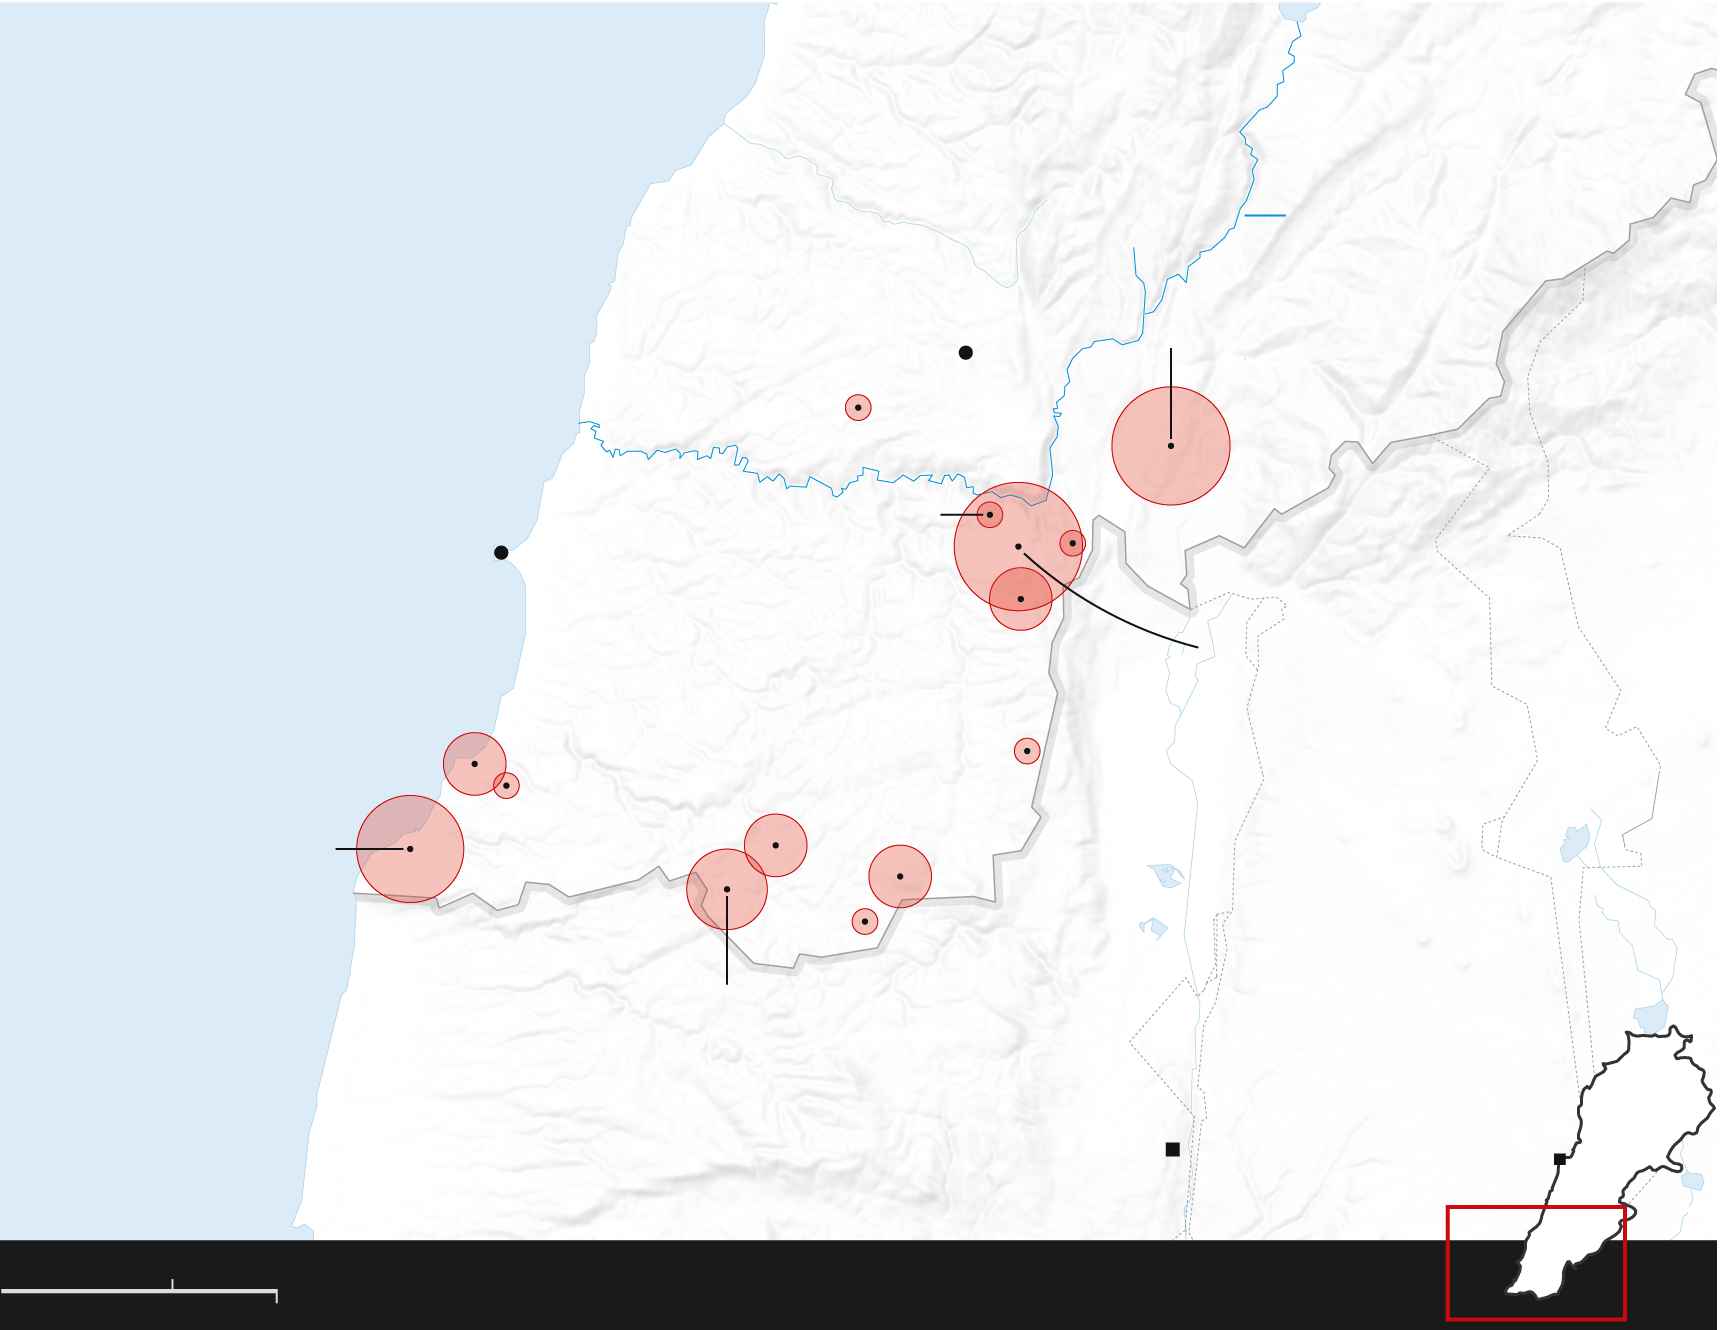The image size is (1720, 1330).
Task: Select southern circle with downward vertical leader line
Action: (726, 889)
